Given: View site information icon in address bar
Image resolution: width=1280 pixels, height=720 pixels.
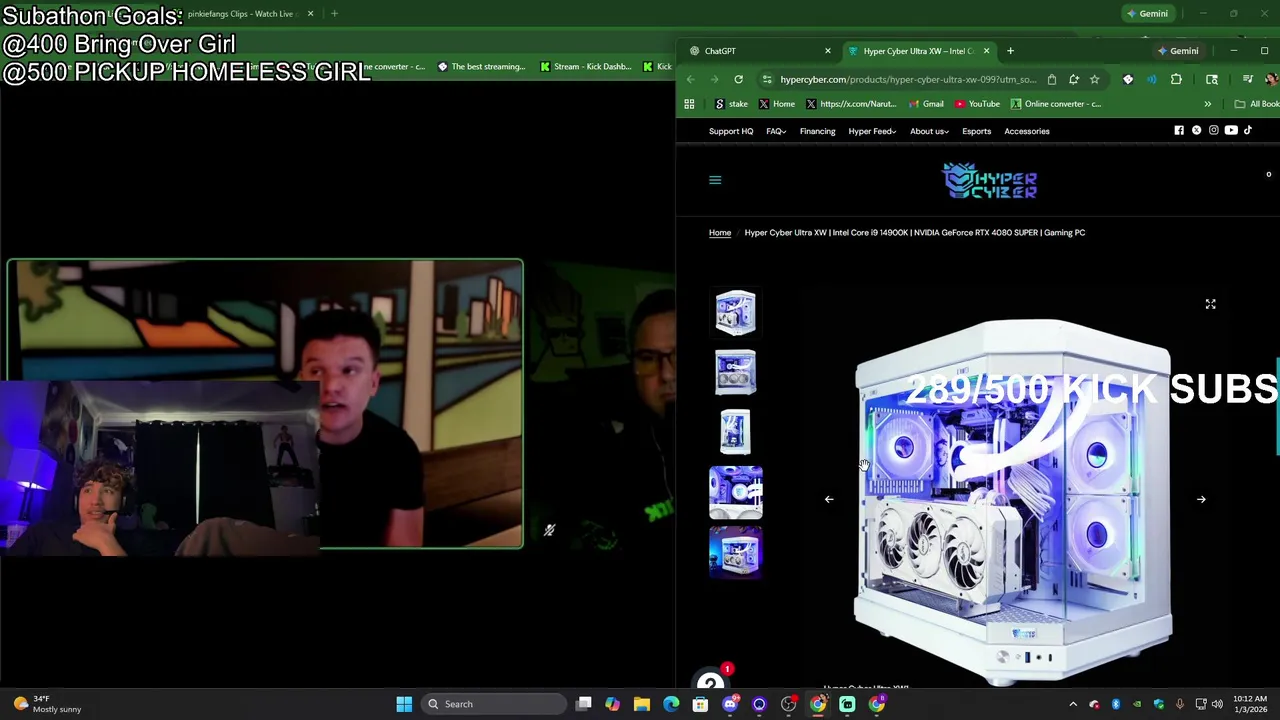Looking at the screenshot, I should click(767, 79).
